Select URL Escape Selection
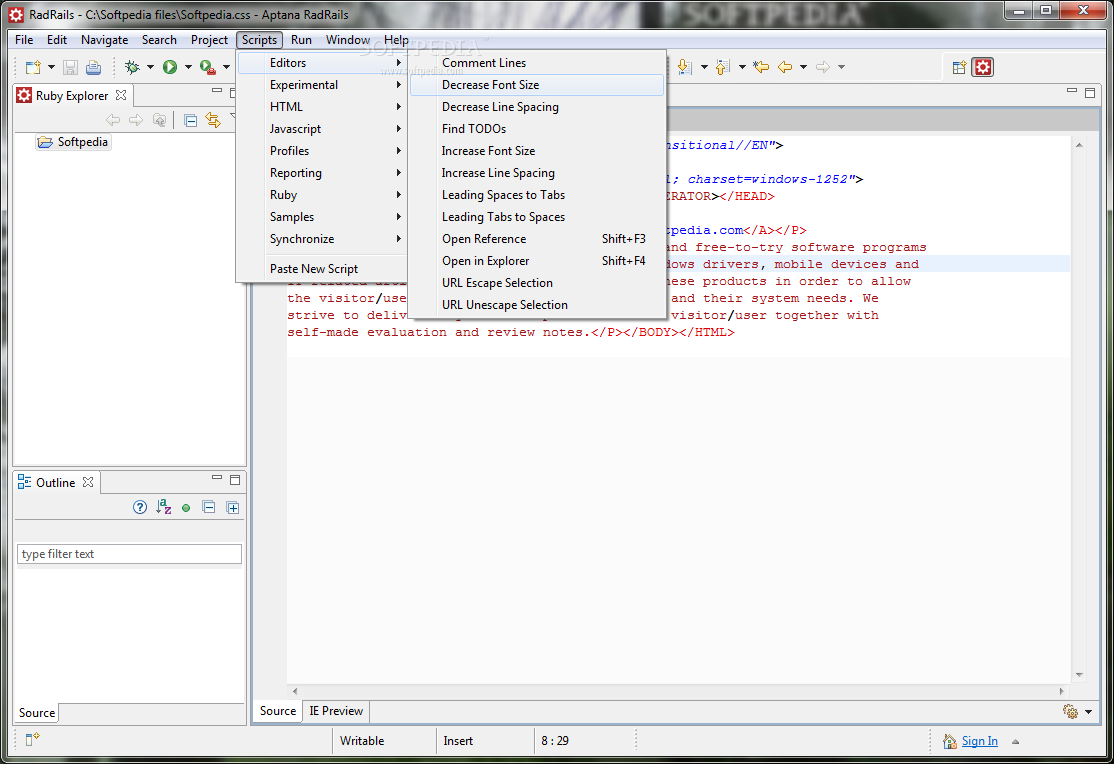Image resolution: width=1114 pixels, height=764 pixels. 537,283
